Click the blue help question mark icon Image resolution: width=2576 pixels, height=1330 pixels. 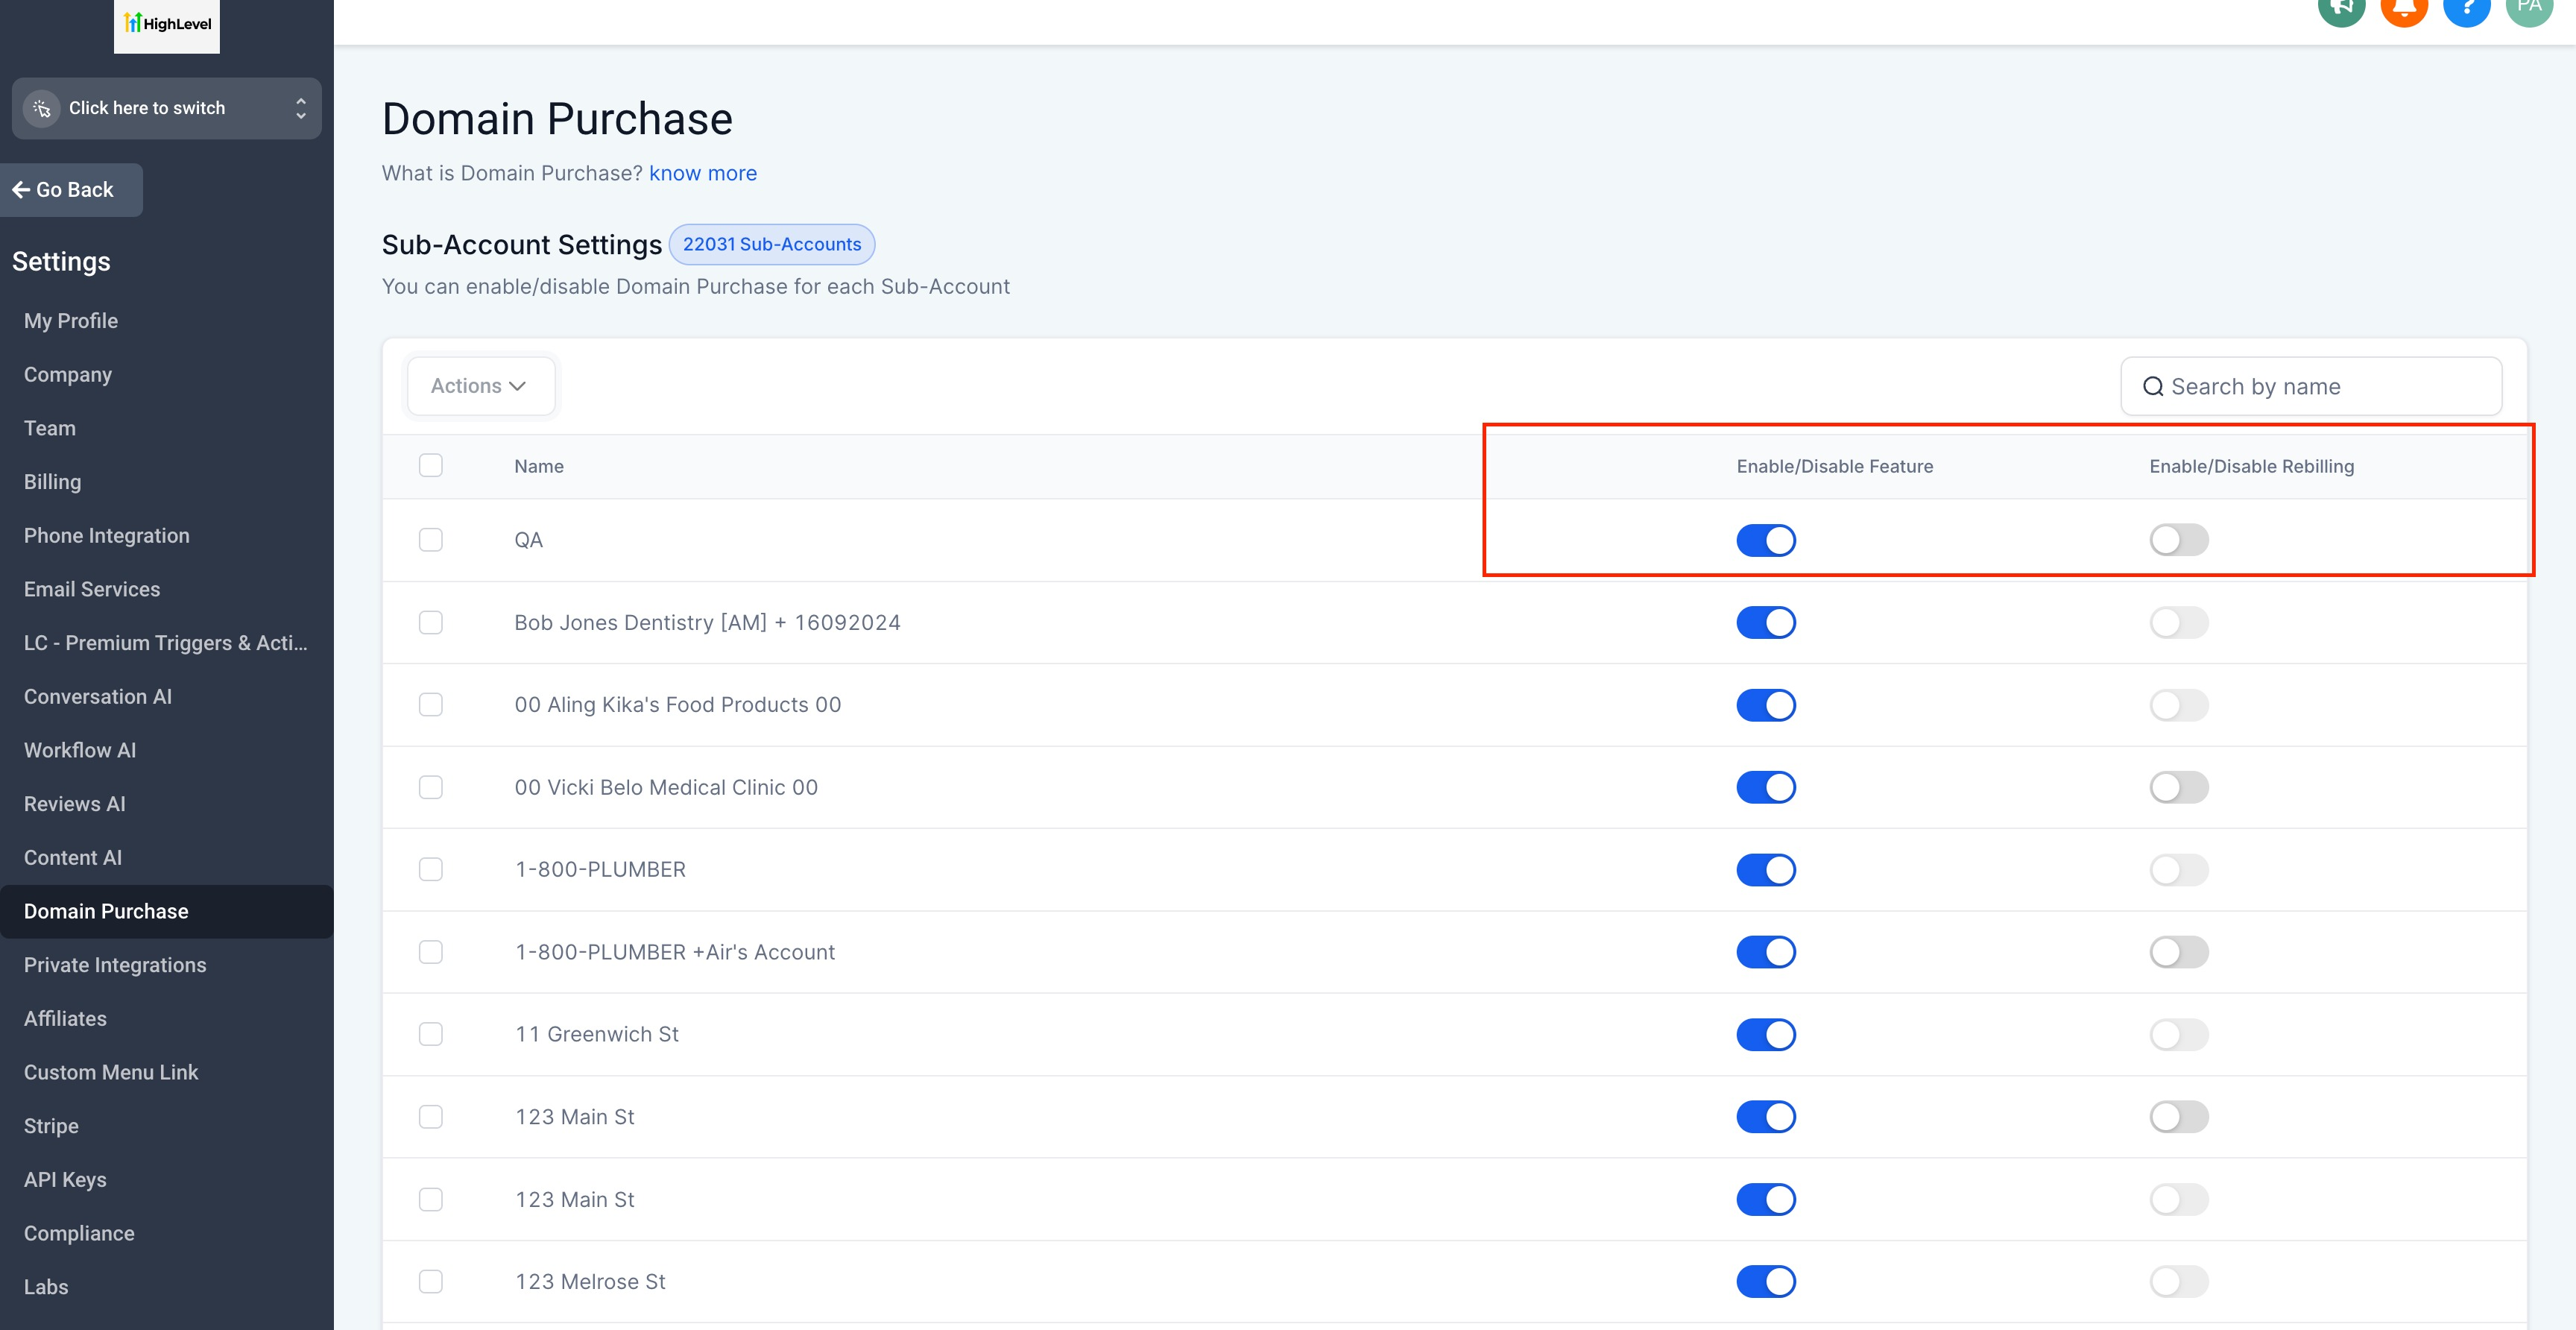click(2466, 8)
